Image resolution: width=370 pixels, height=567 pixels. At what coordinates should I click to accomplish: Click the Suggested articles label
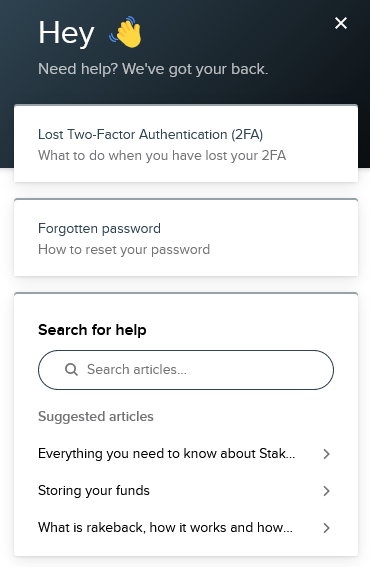pos(96,417)
